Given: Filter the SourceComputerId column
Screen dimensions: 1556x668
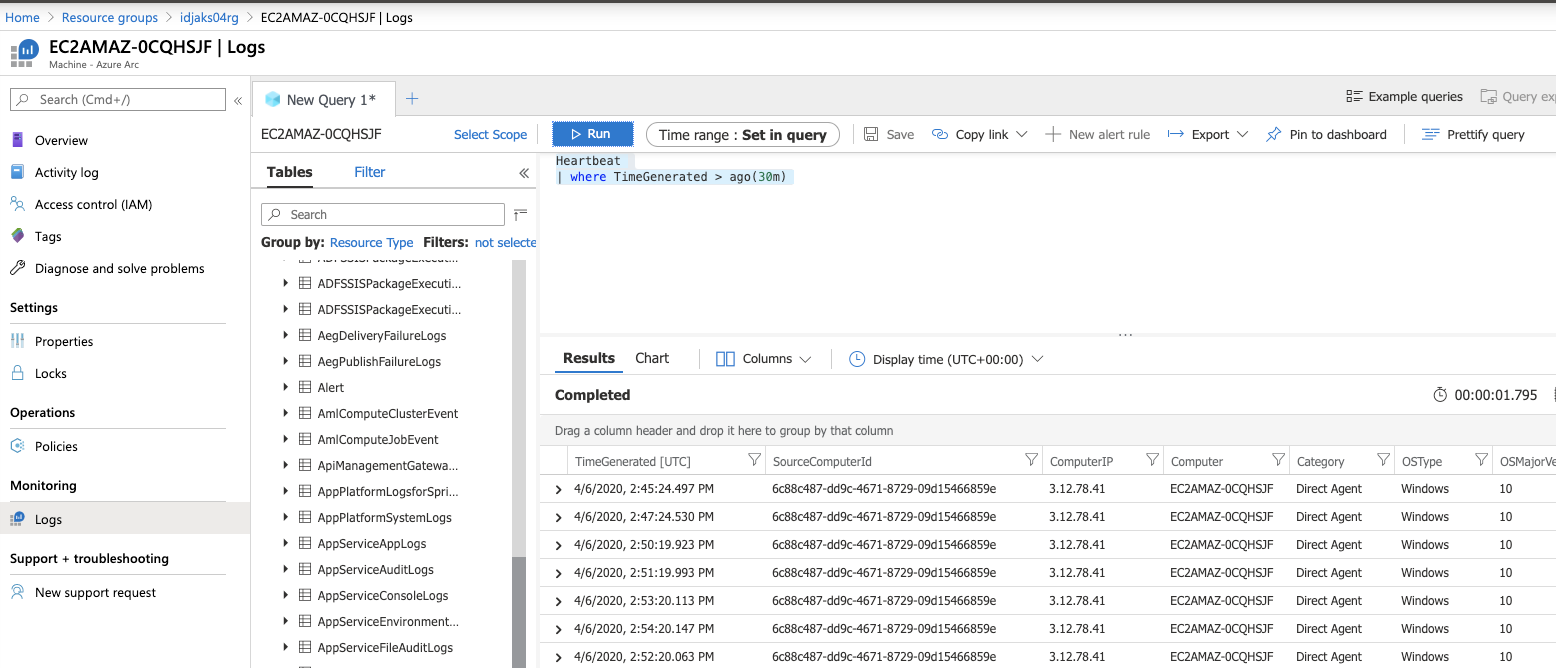Looking at the screenshot, I should [x=1031, y=461].
